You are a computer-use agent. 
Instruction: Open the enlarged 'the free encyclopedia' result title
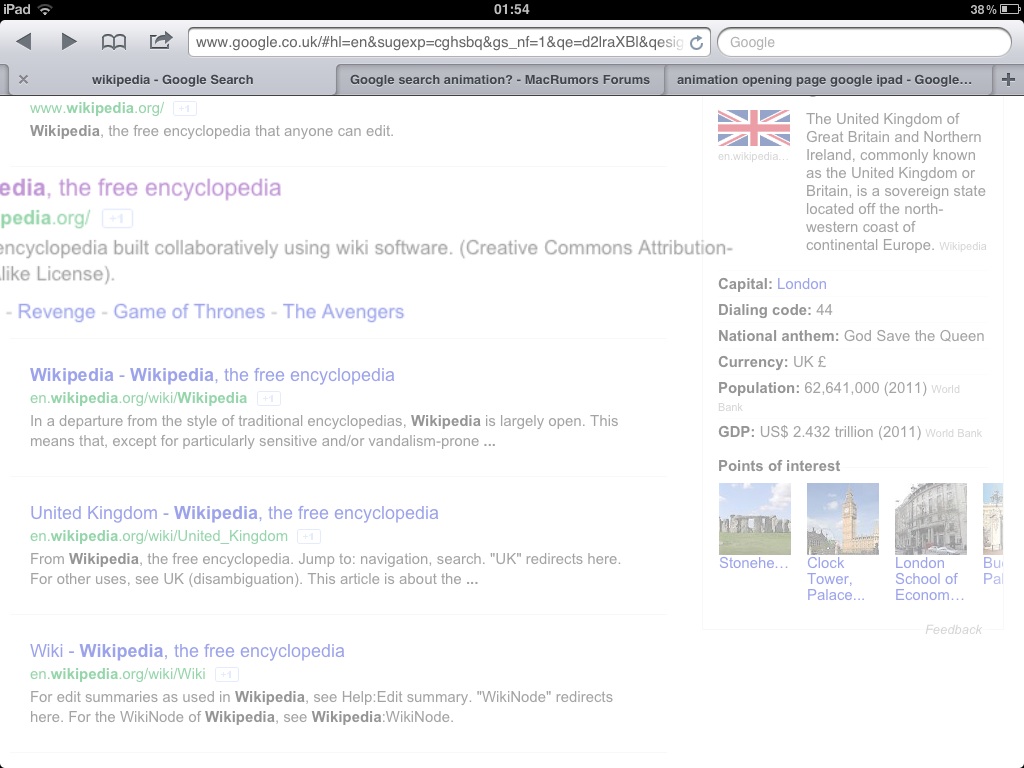[140, 188]
